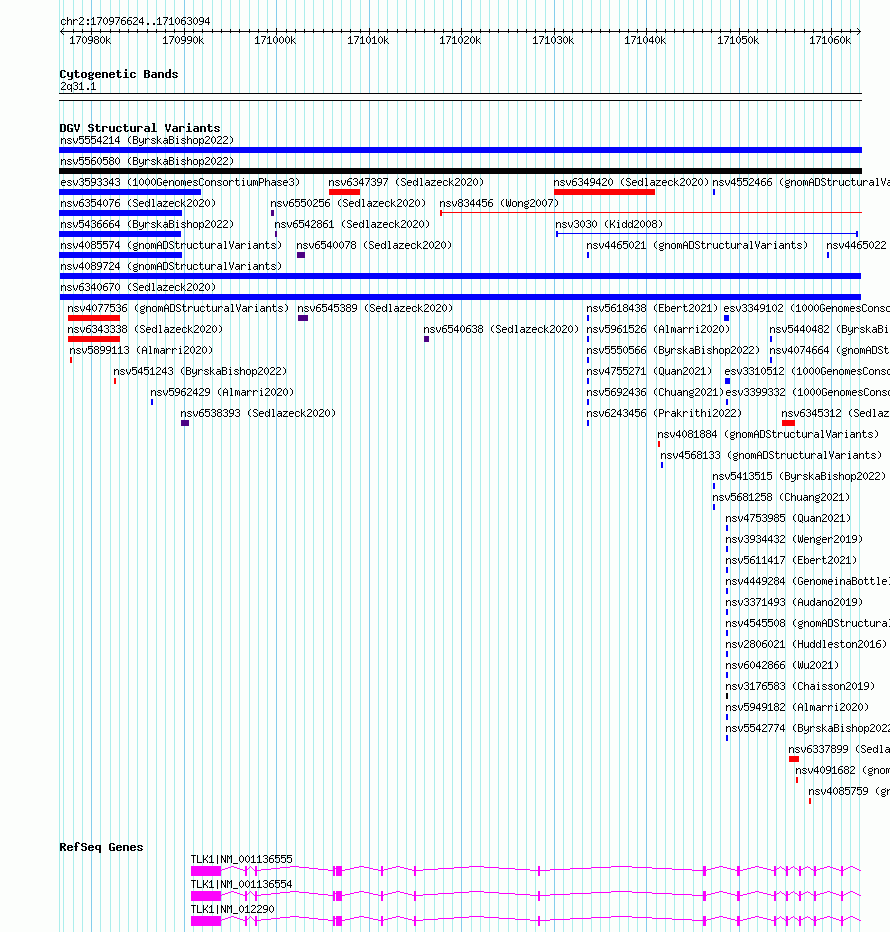Select the black nsv5560580 variant bar
Image resolution: width=890 pixels, height=932 pixels.
tap(460, 171)
